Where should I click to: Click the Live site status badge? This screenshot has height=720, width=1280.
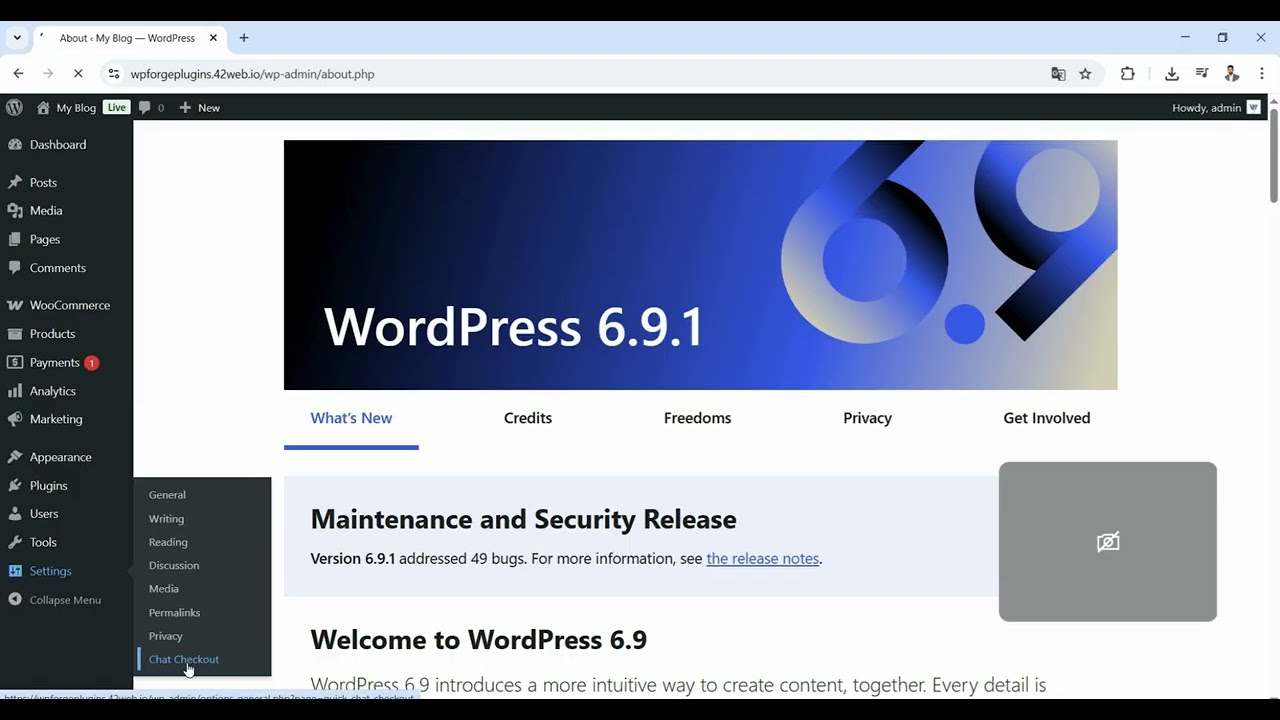pos(117,107)
